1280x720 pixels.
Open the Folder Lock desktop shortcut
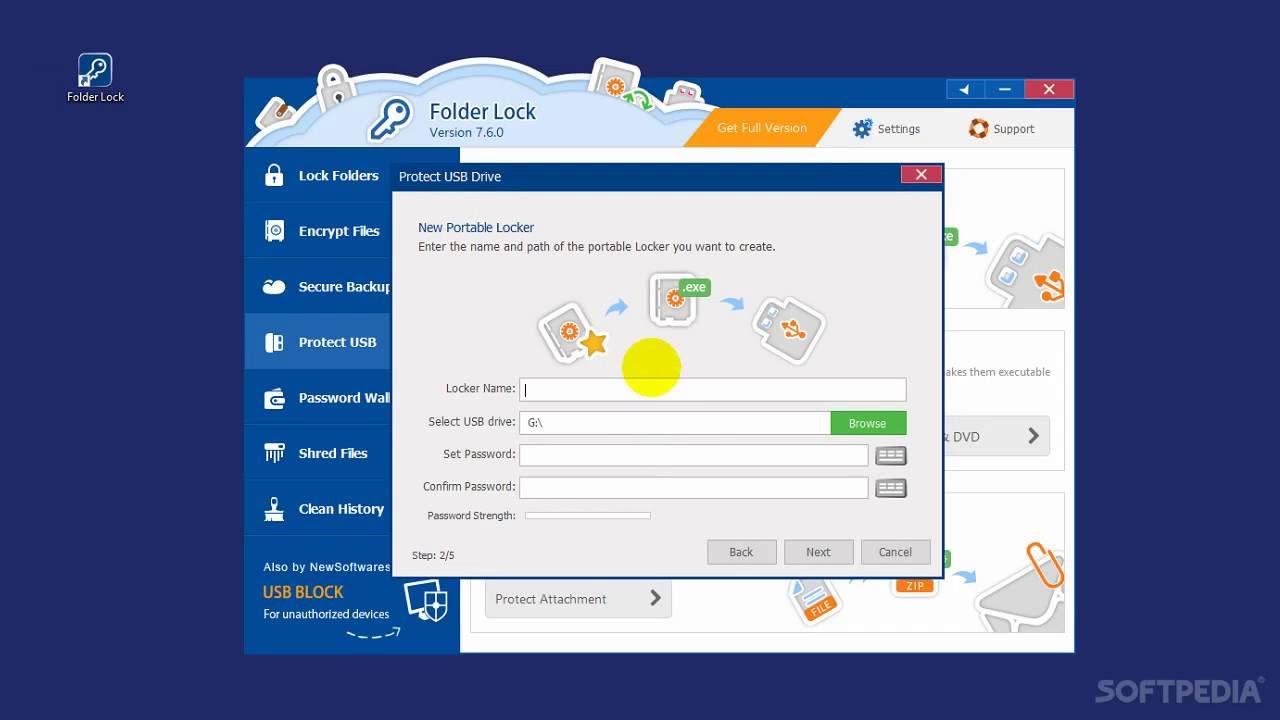point(95,77)
